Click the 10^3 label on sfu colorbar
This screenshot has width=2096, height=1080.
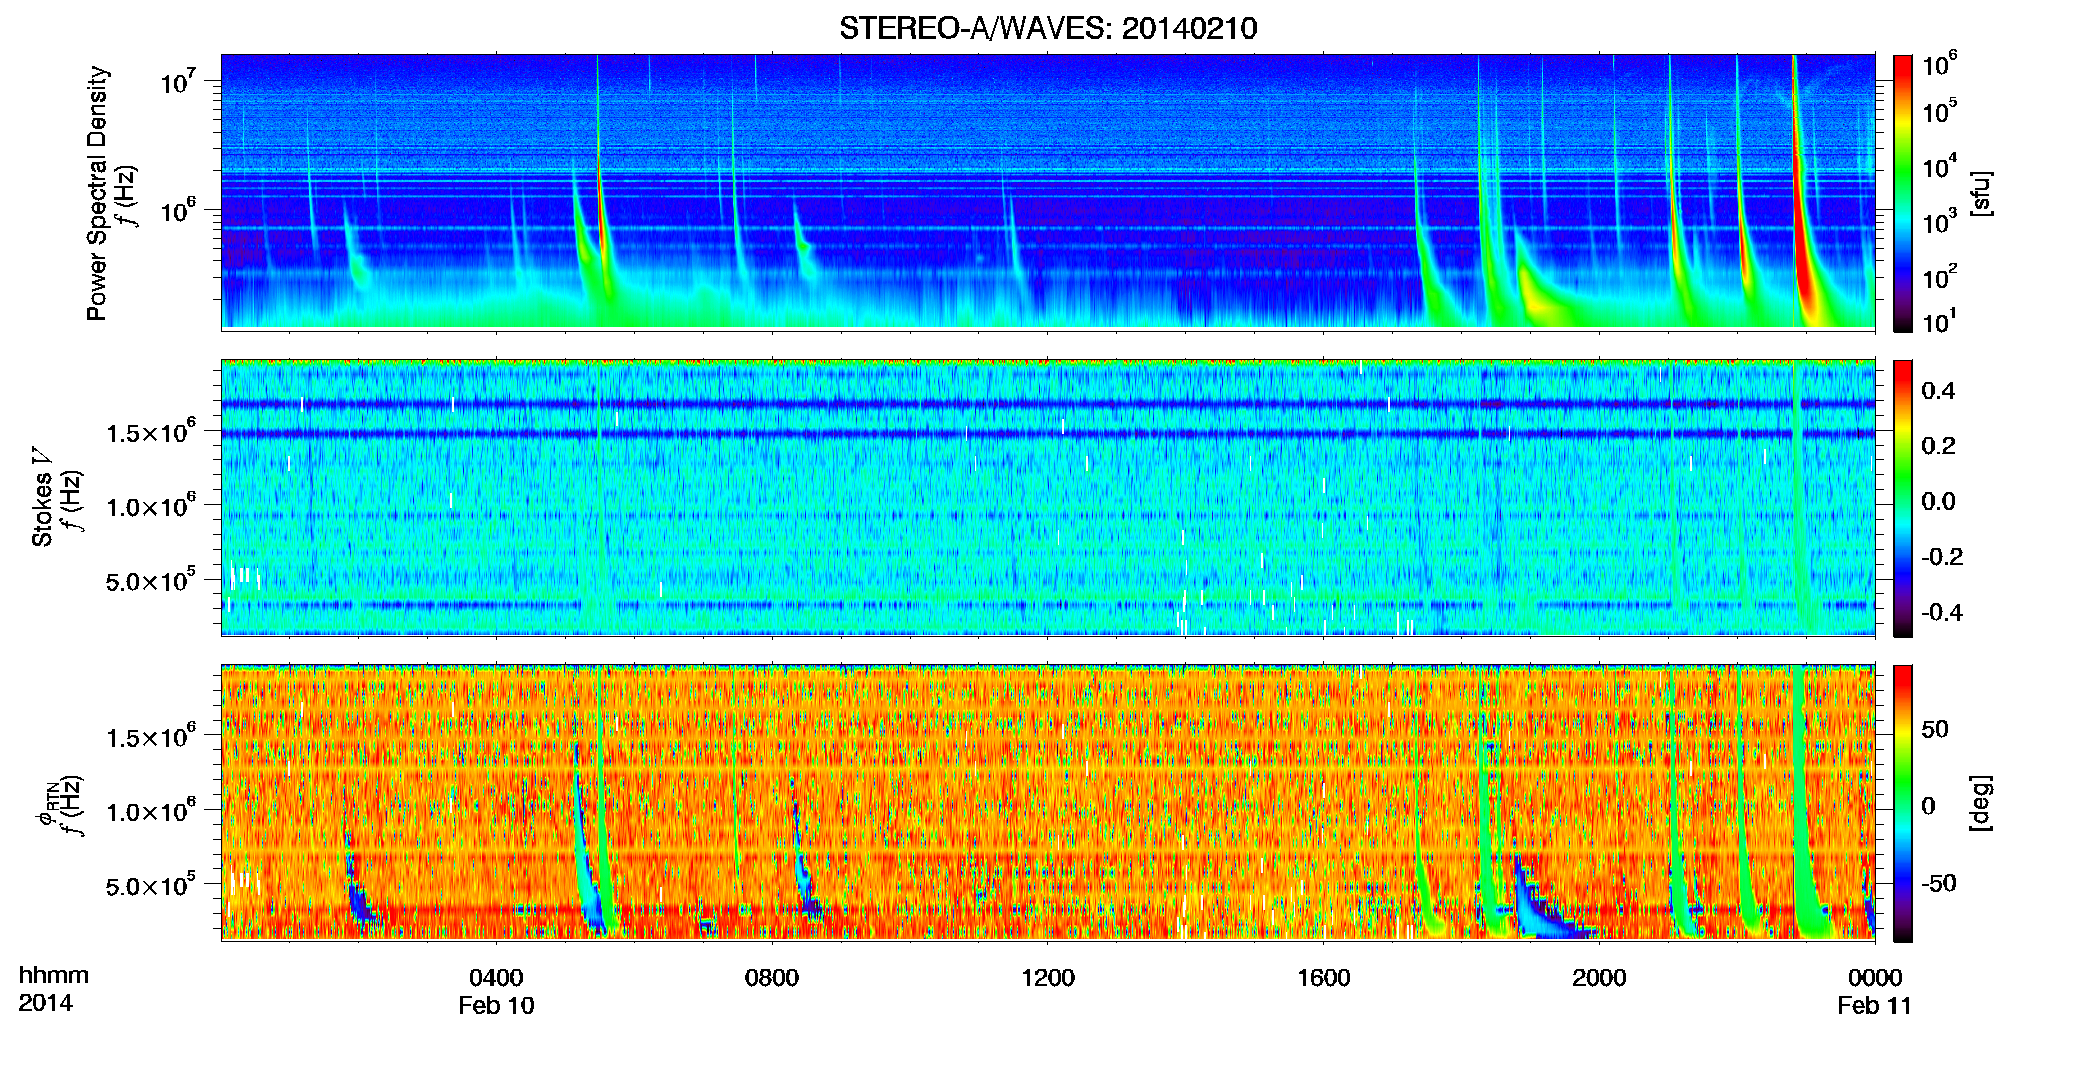[x=1939, y=221]
